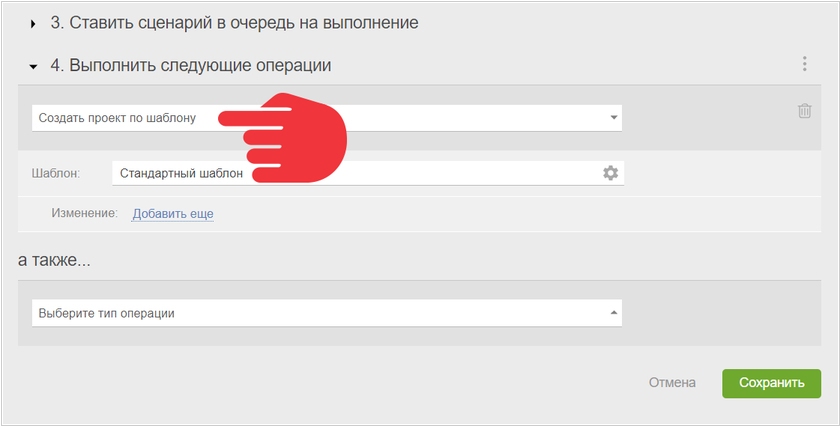This screenshot has width=840, height=426.
Task: Click the Шаблон: label
Action: pyautogui.click(x=56, y=174)
